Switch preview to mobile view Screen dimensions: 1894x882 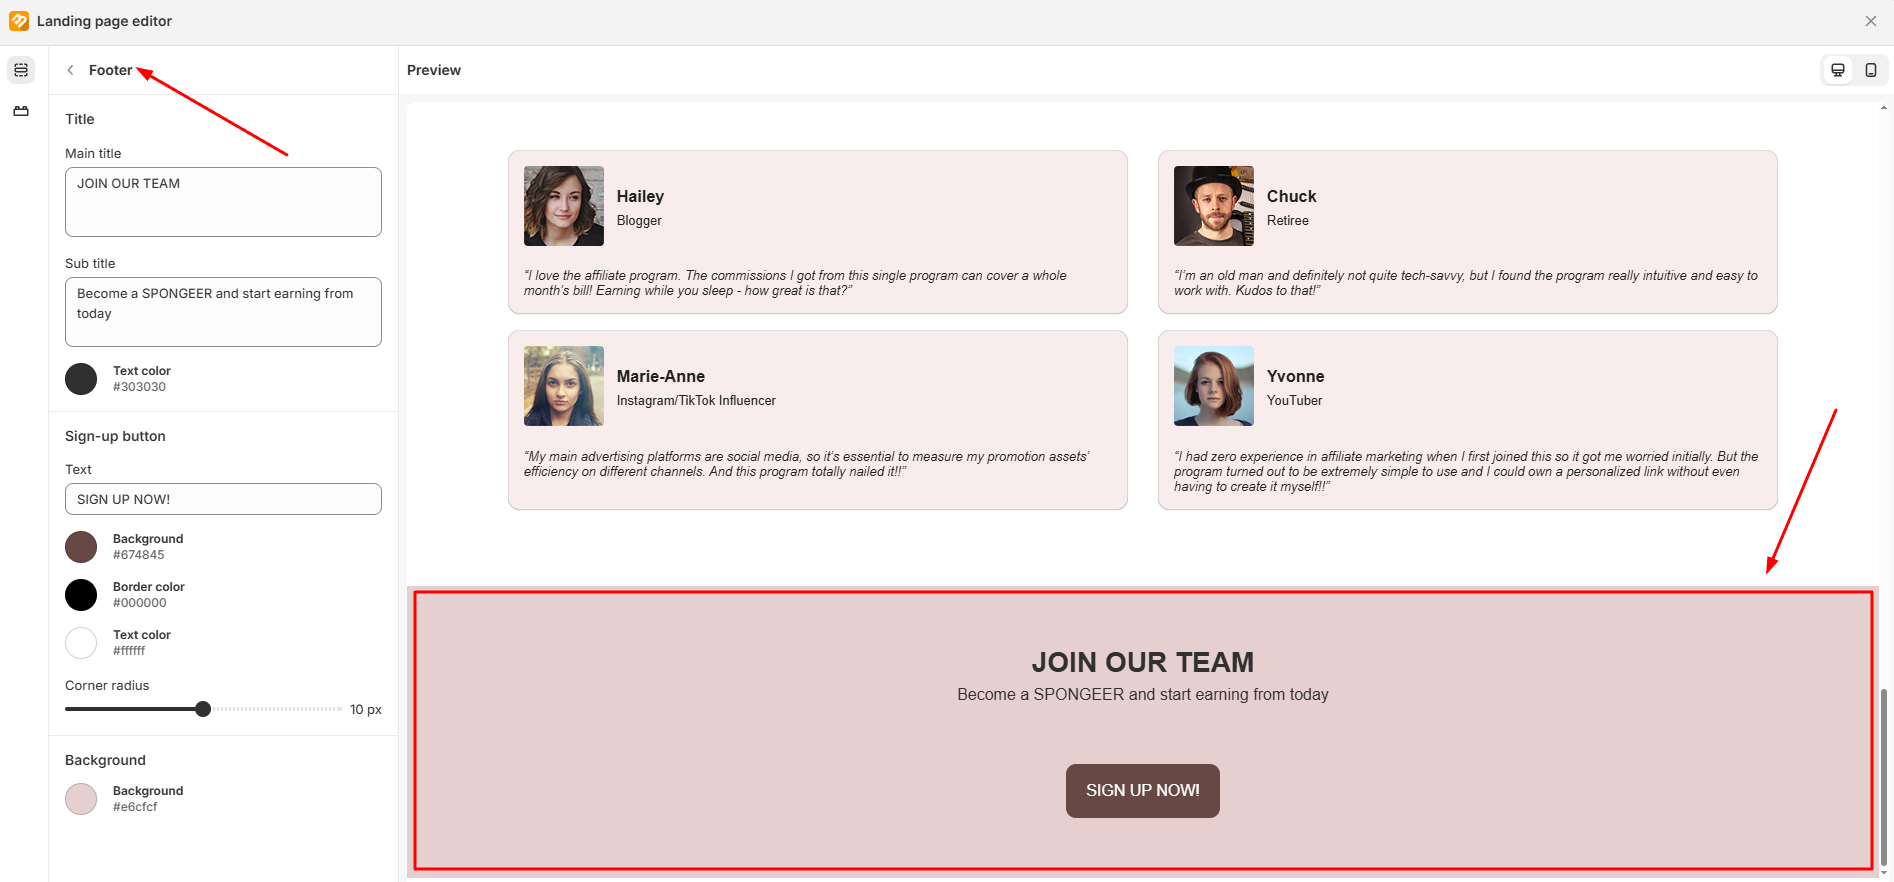pos(1870,70)
